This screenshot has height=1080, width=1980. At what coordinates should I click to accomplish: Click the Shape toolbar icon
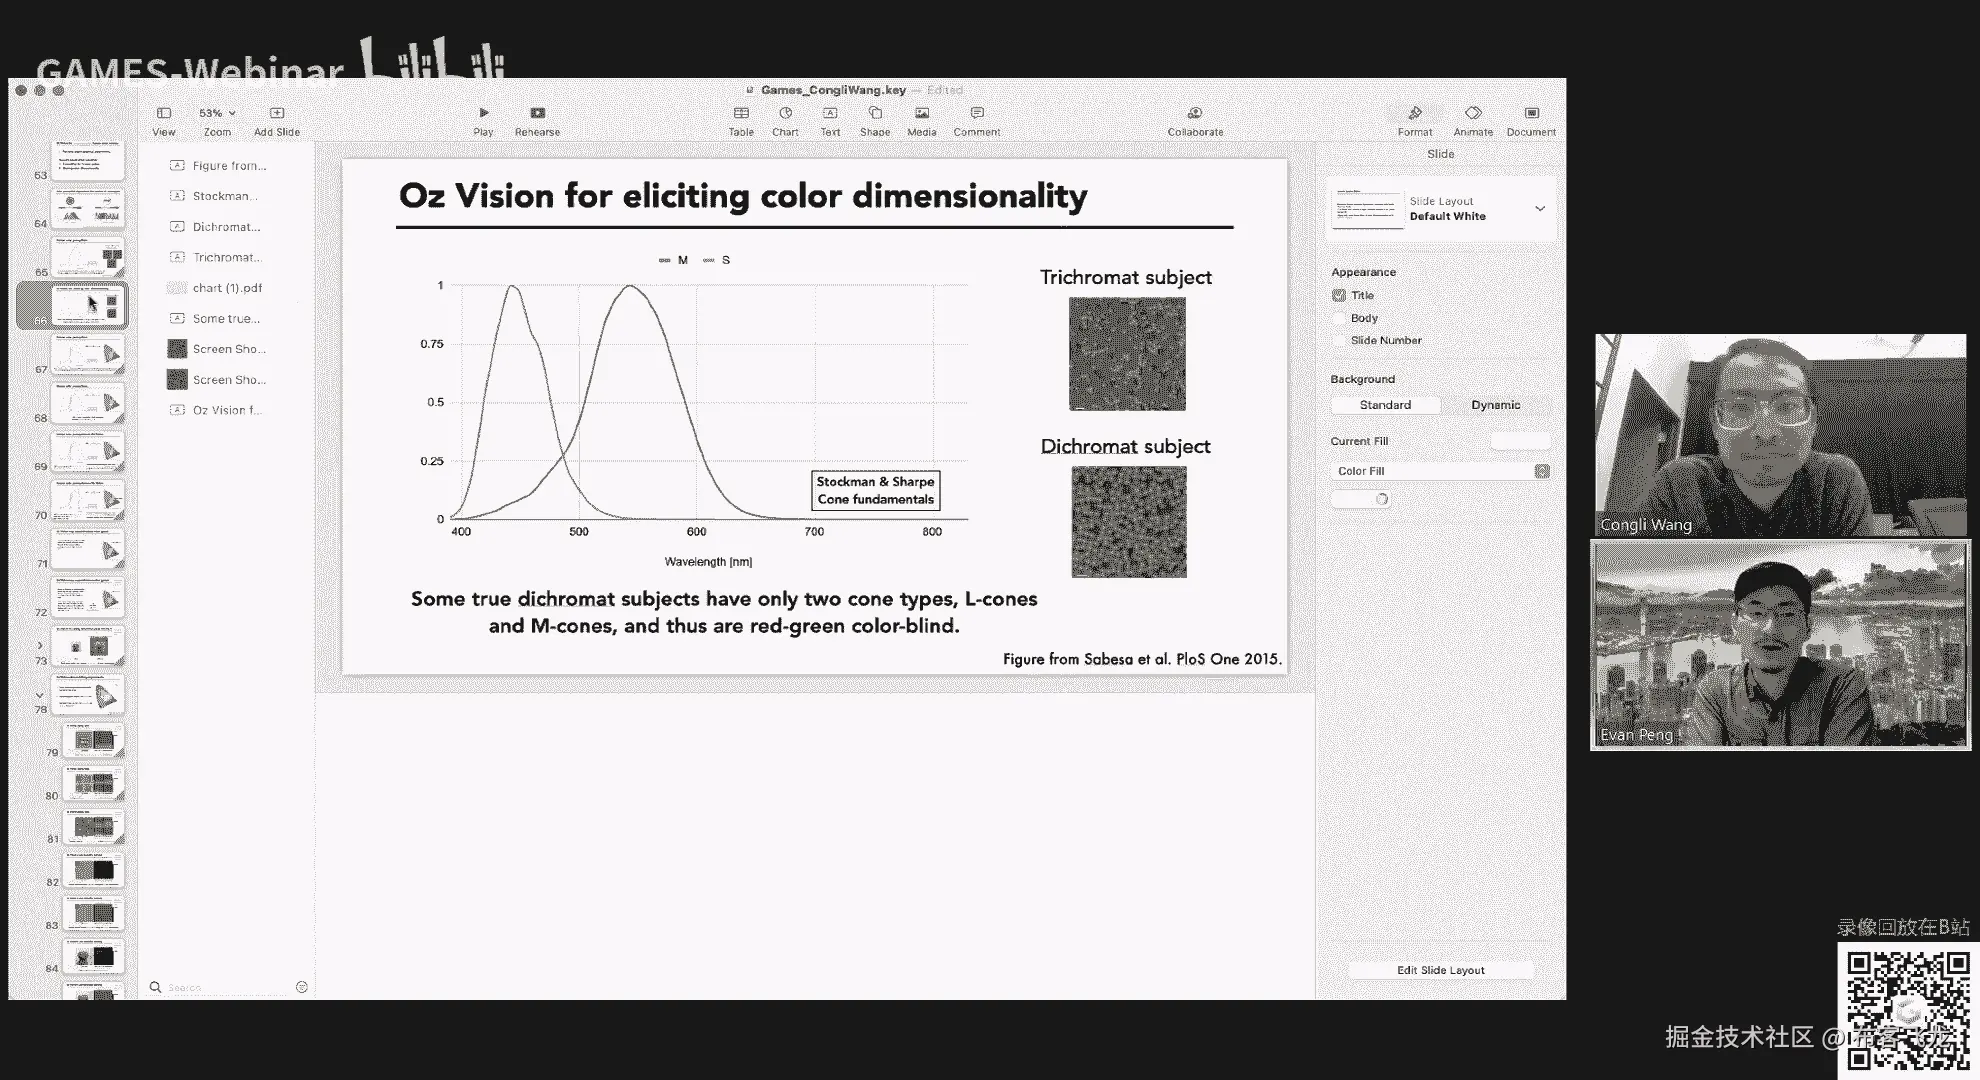(x=875, y=114)
